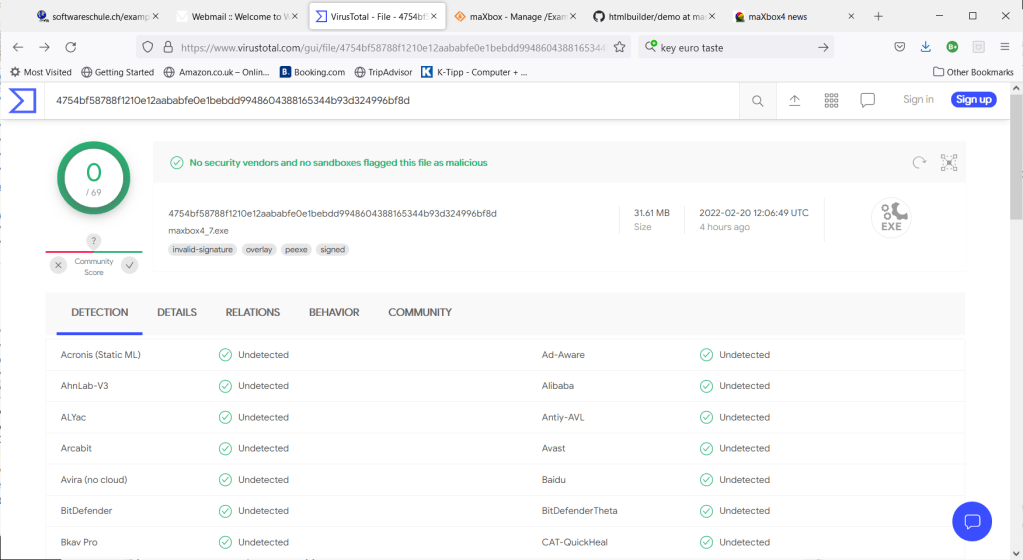1023x560 pixels.
Task: Open Firefox hamburger application menu
Action: (x=1003, y=47)
